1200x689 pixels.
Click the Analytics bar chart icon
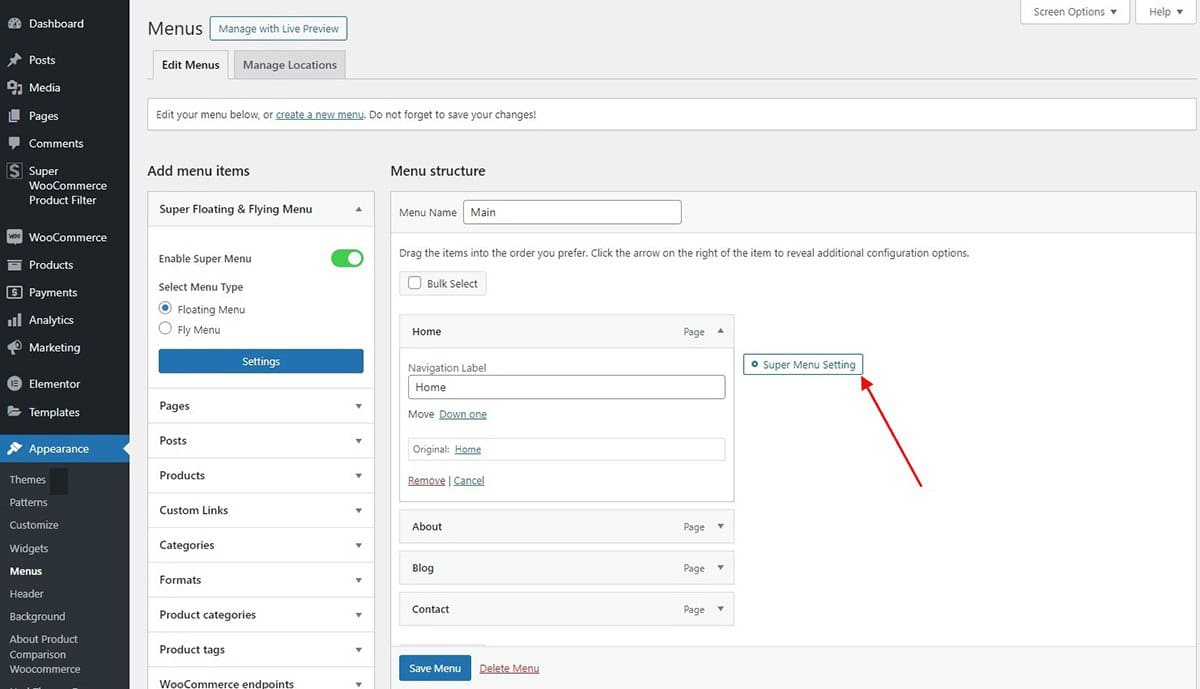click(x=14, y=320)
